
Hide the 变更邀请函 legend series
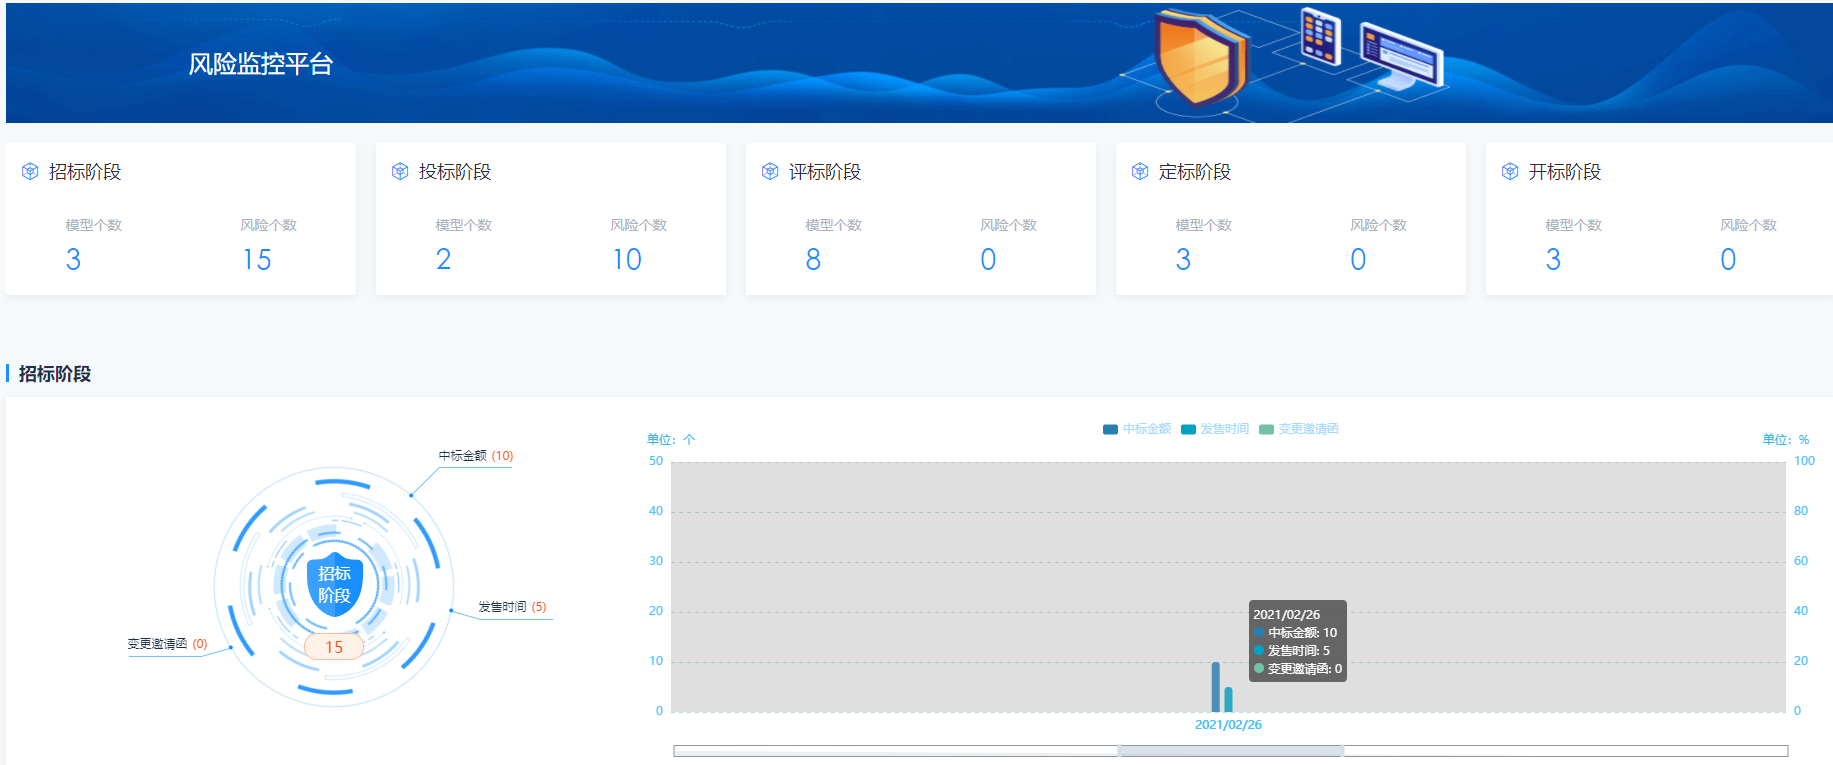1298,429
